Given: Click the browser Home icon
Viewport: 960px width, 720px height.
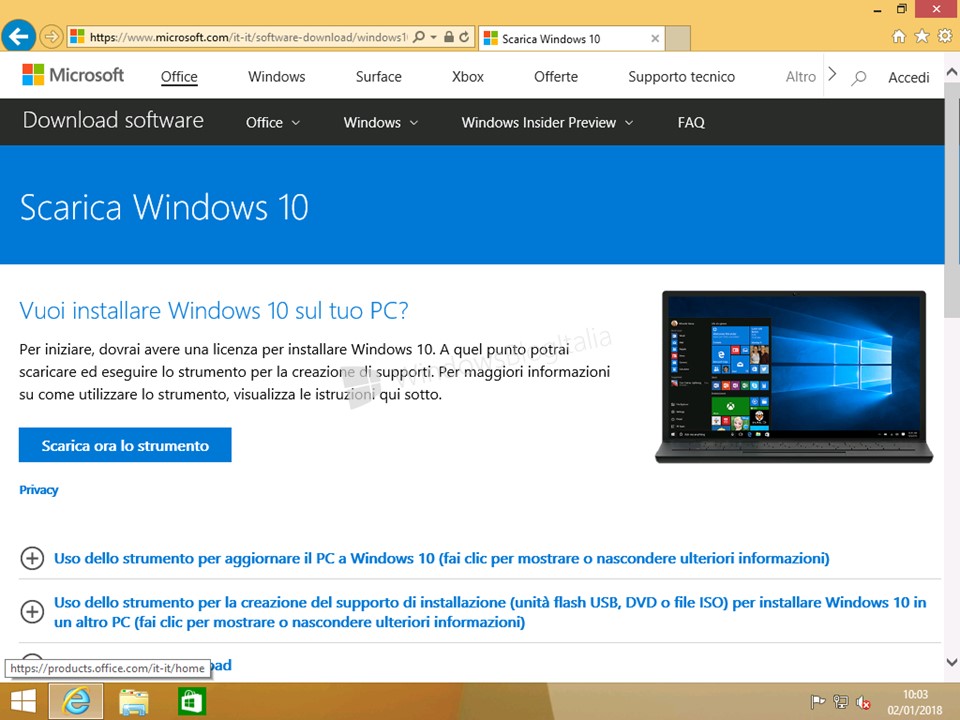Looking at the screenshot, I should pos(898,37).
